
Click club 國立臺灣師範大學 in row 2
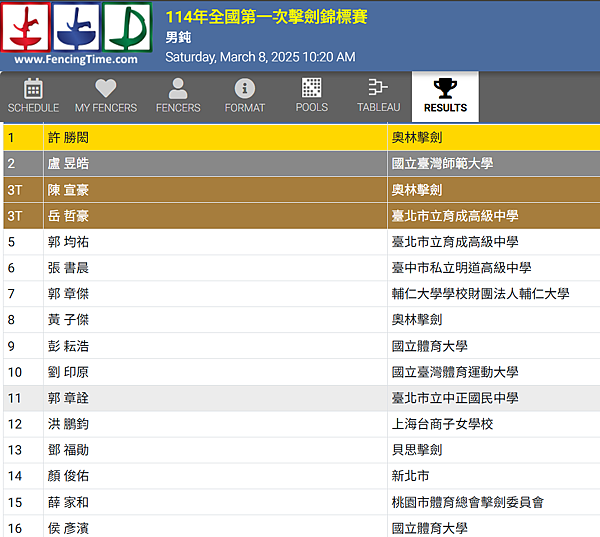click(x=442, y=163)
